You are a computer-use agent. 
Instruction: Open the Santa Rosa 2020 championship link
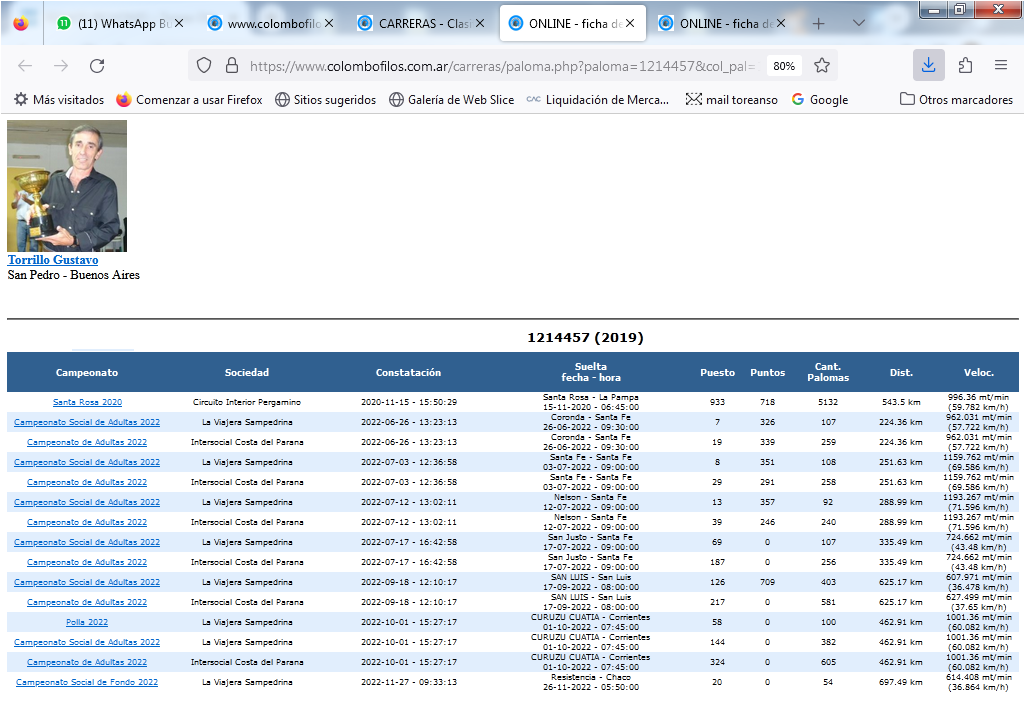87,402
